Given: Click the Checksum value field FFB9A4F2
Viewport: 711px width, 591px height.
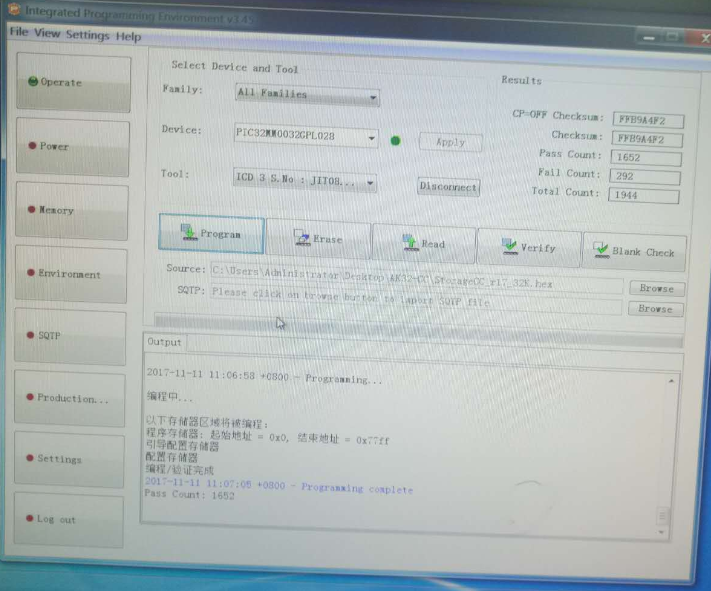Looking at the screenshot, I should coord(647,139).
